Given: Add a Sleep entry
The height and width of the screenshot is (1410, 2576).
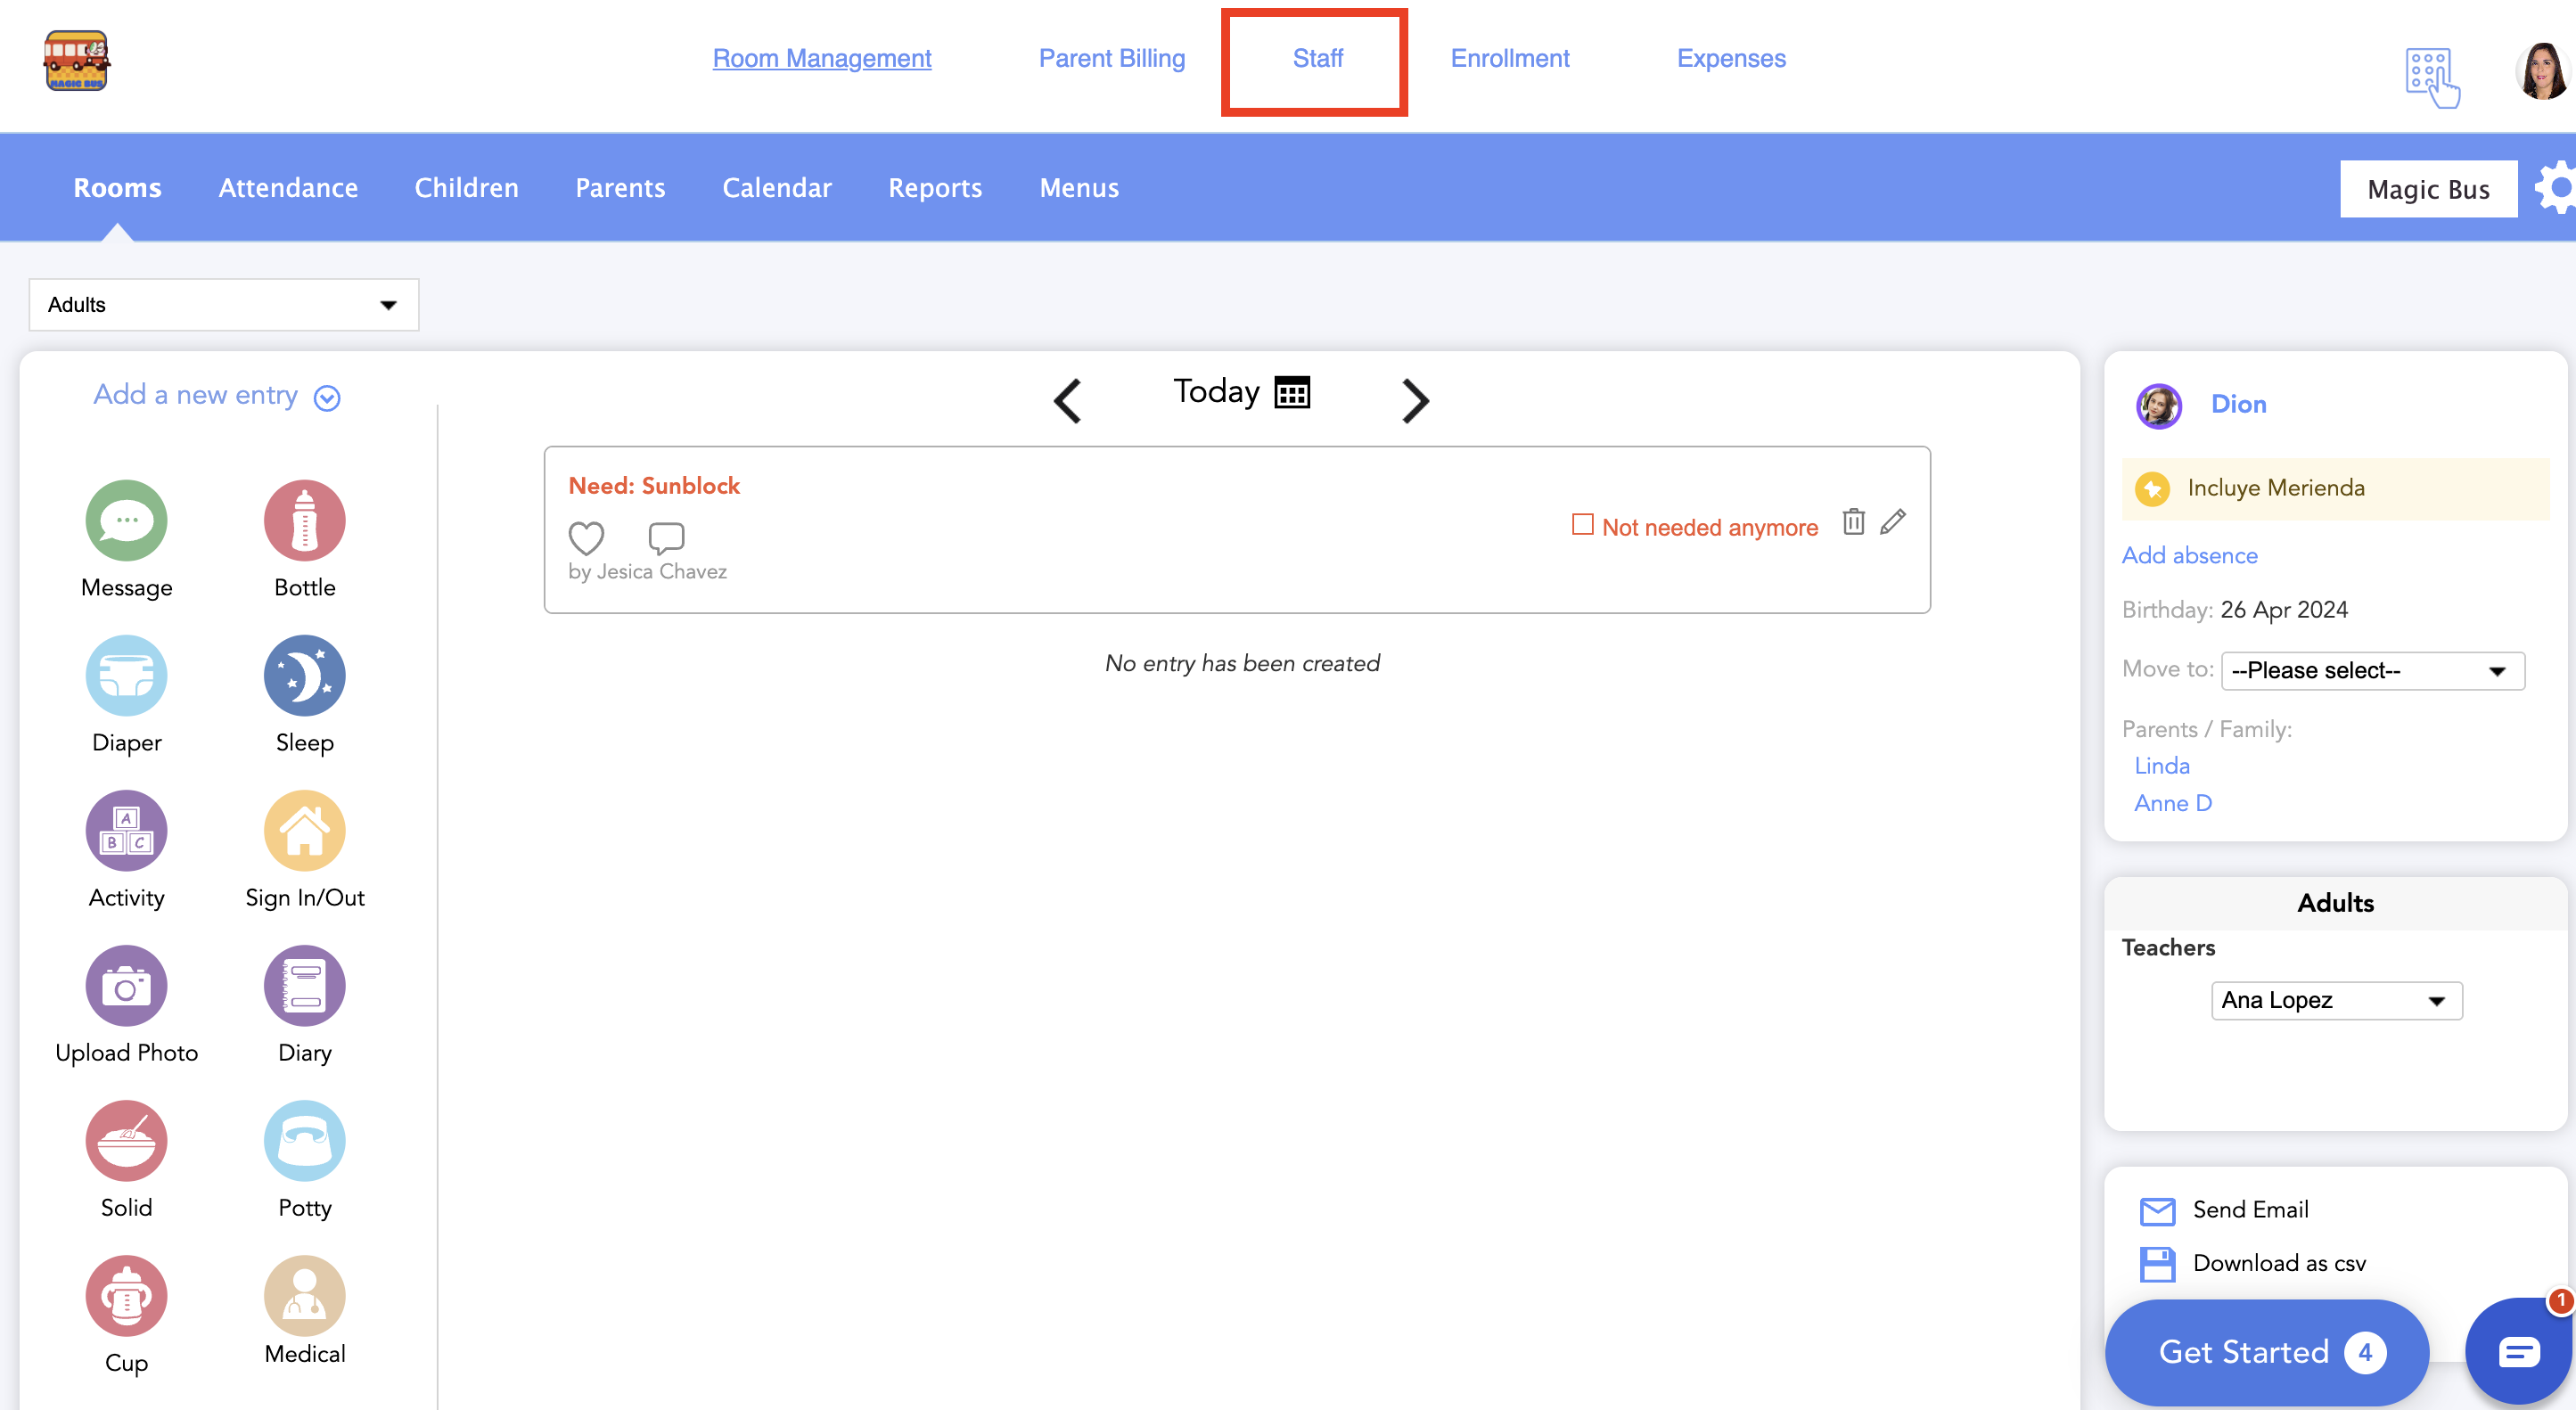Looking at the screenshot, I should pos(304,675).
